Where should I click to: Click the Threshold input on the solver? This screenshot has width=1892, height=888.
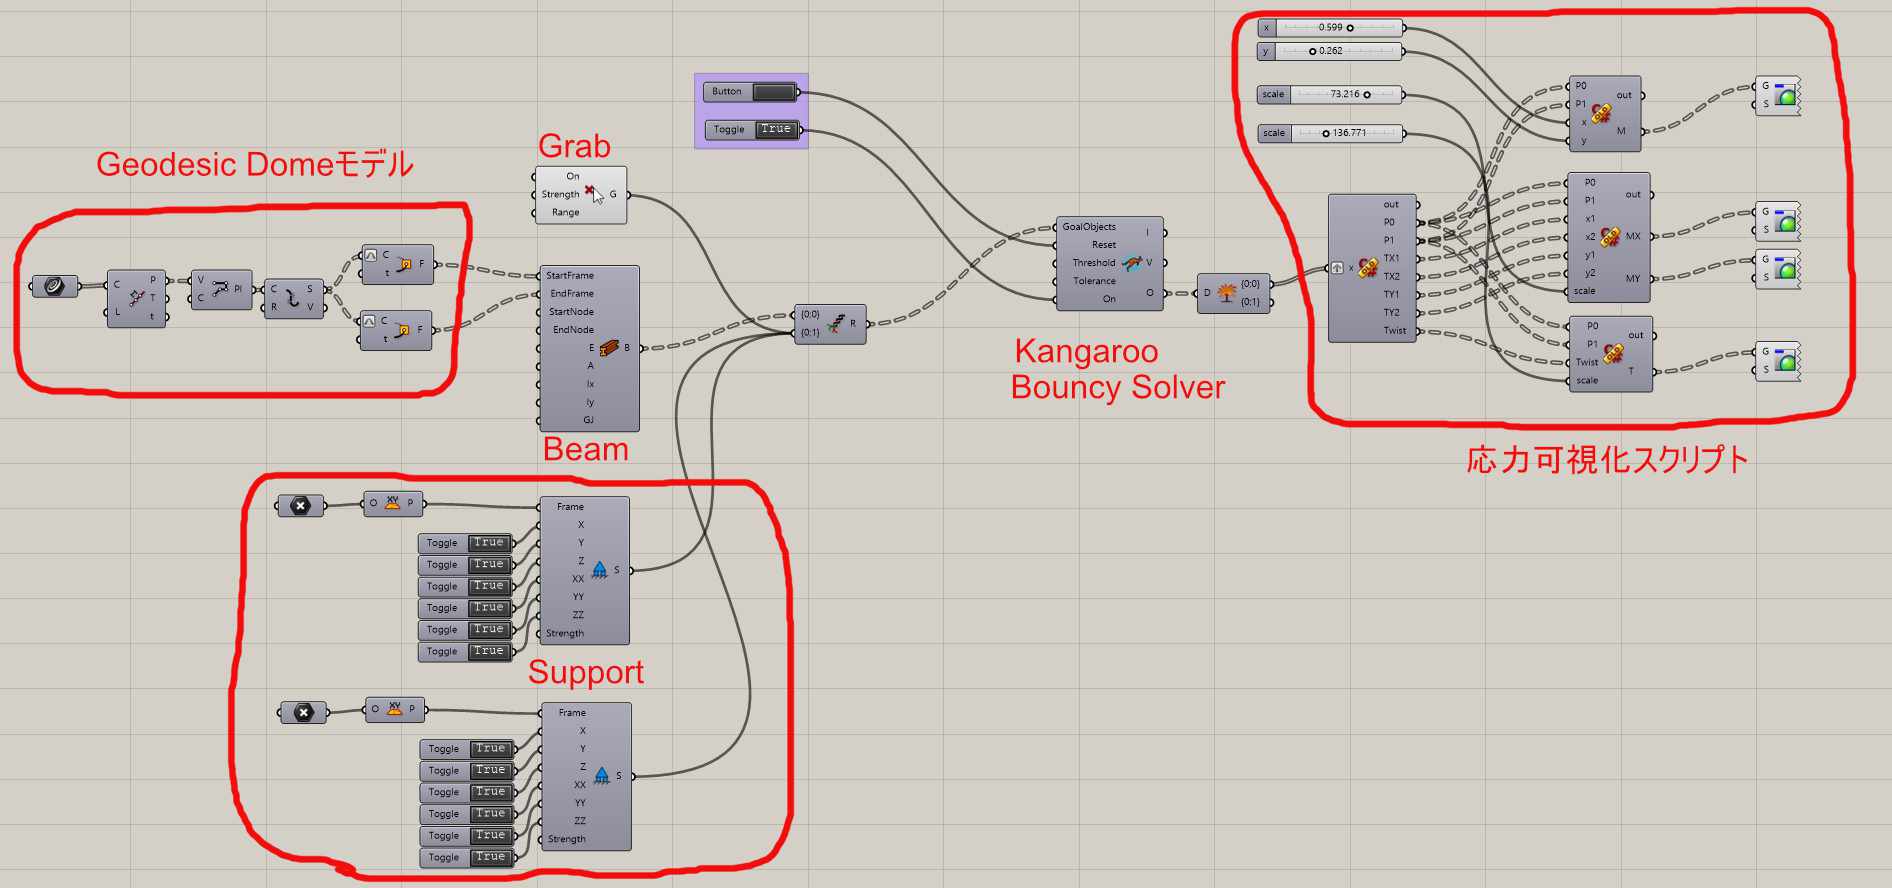point(1094,263)
